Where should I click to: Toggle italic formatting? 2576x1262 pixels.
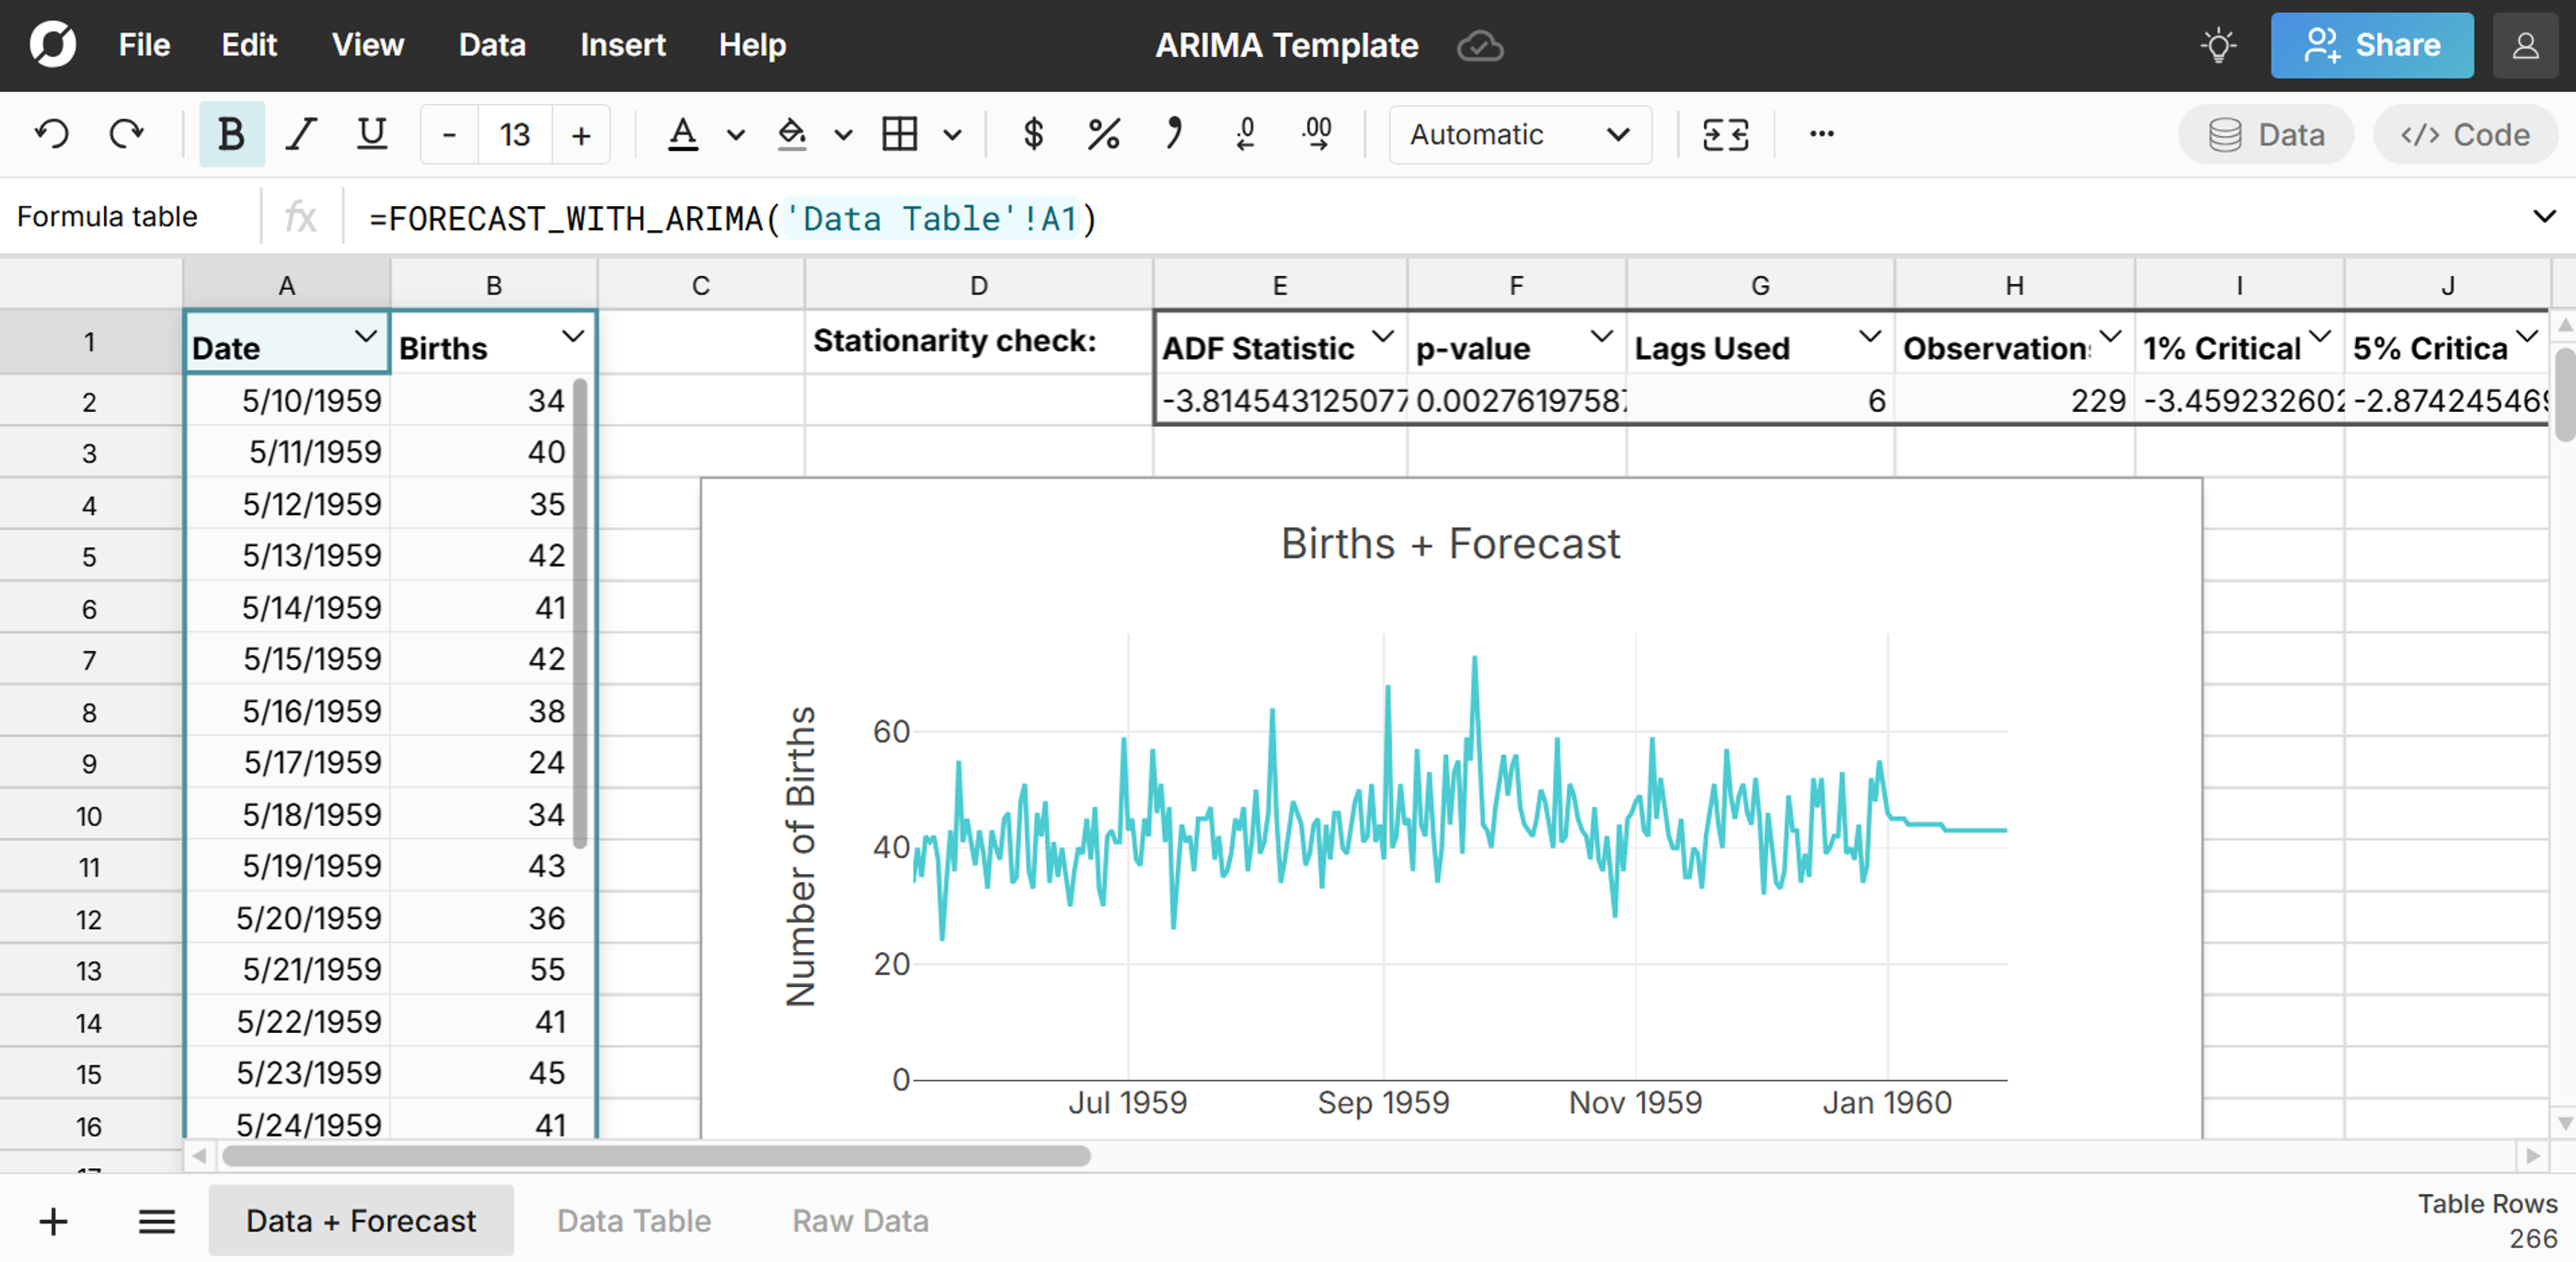pyautogui.click(x=301, y=134)
